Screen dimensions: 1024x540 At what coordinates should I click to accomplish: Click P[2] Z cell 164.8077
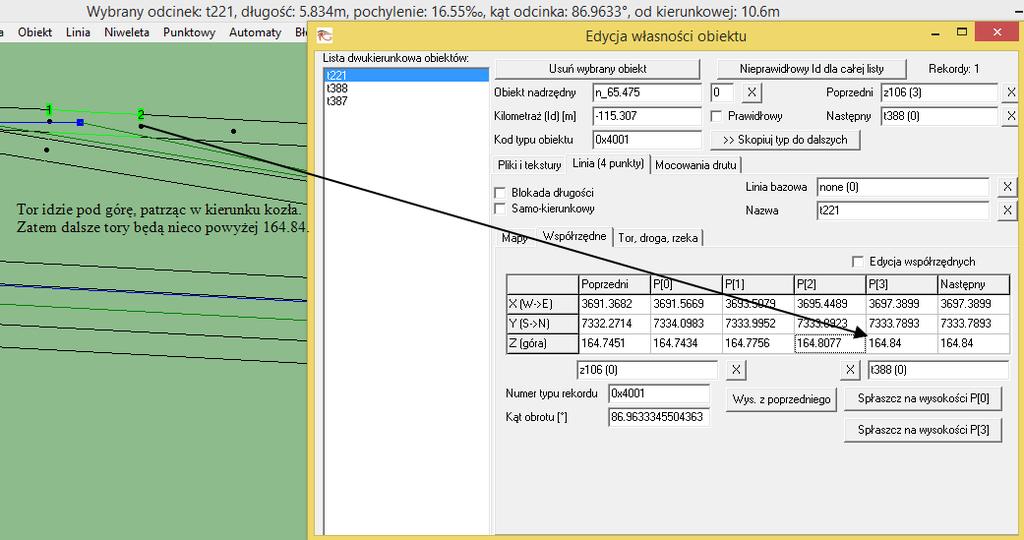(830, 343)
